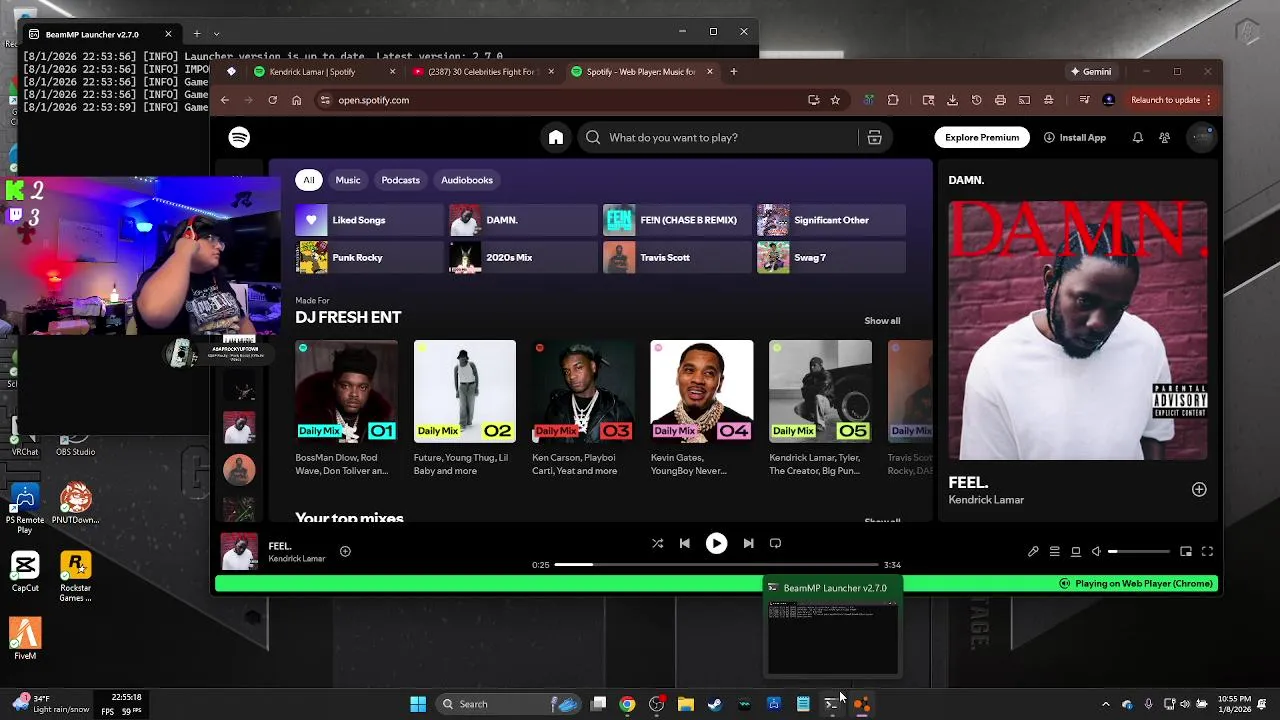Screen dimensions: 1280x720
Task: Add FEEL. to Liked Songs in Now Playing panel
Action: click(x=1199, y=489)
